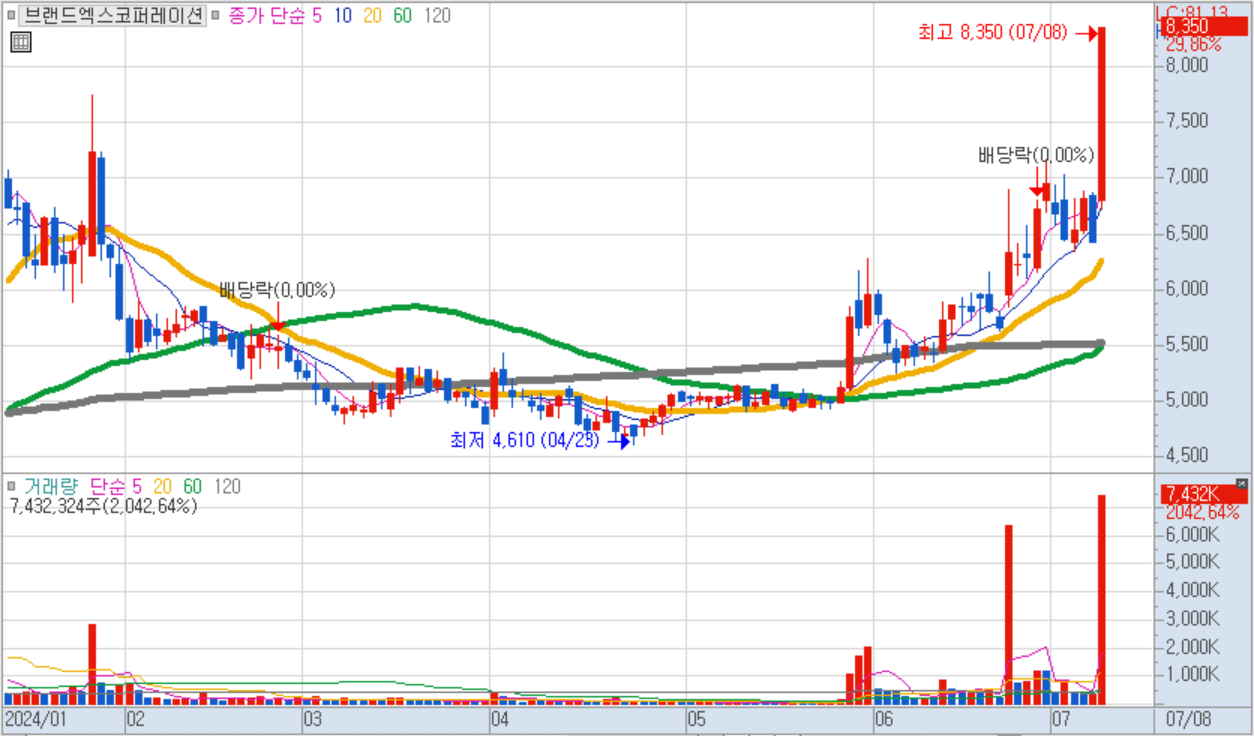Image resolution: width=1254 pixels, height=736 pixels.
Task: Click the red 7,432K volume tag
Action: [1203, 493]
